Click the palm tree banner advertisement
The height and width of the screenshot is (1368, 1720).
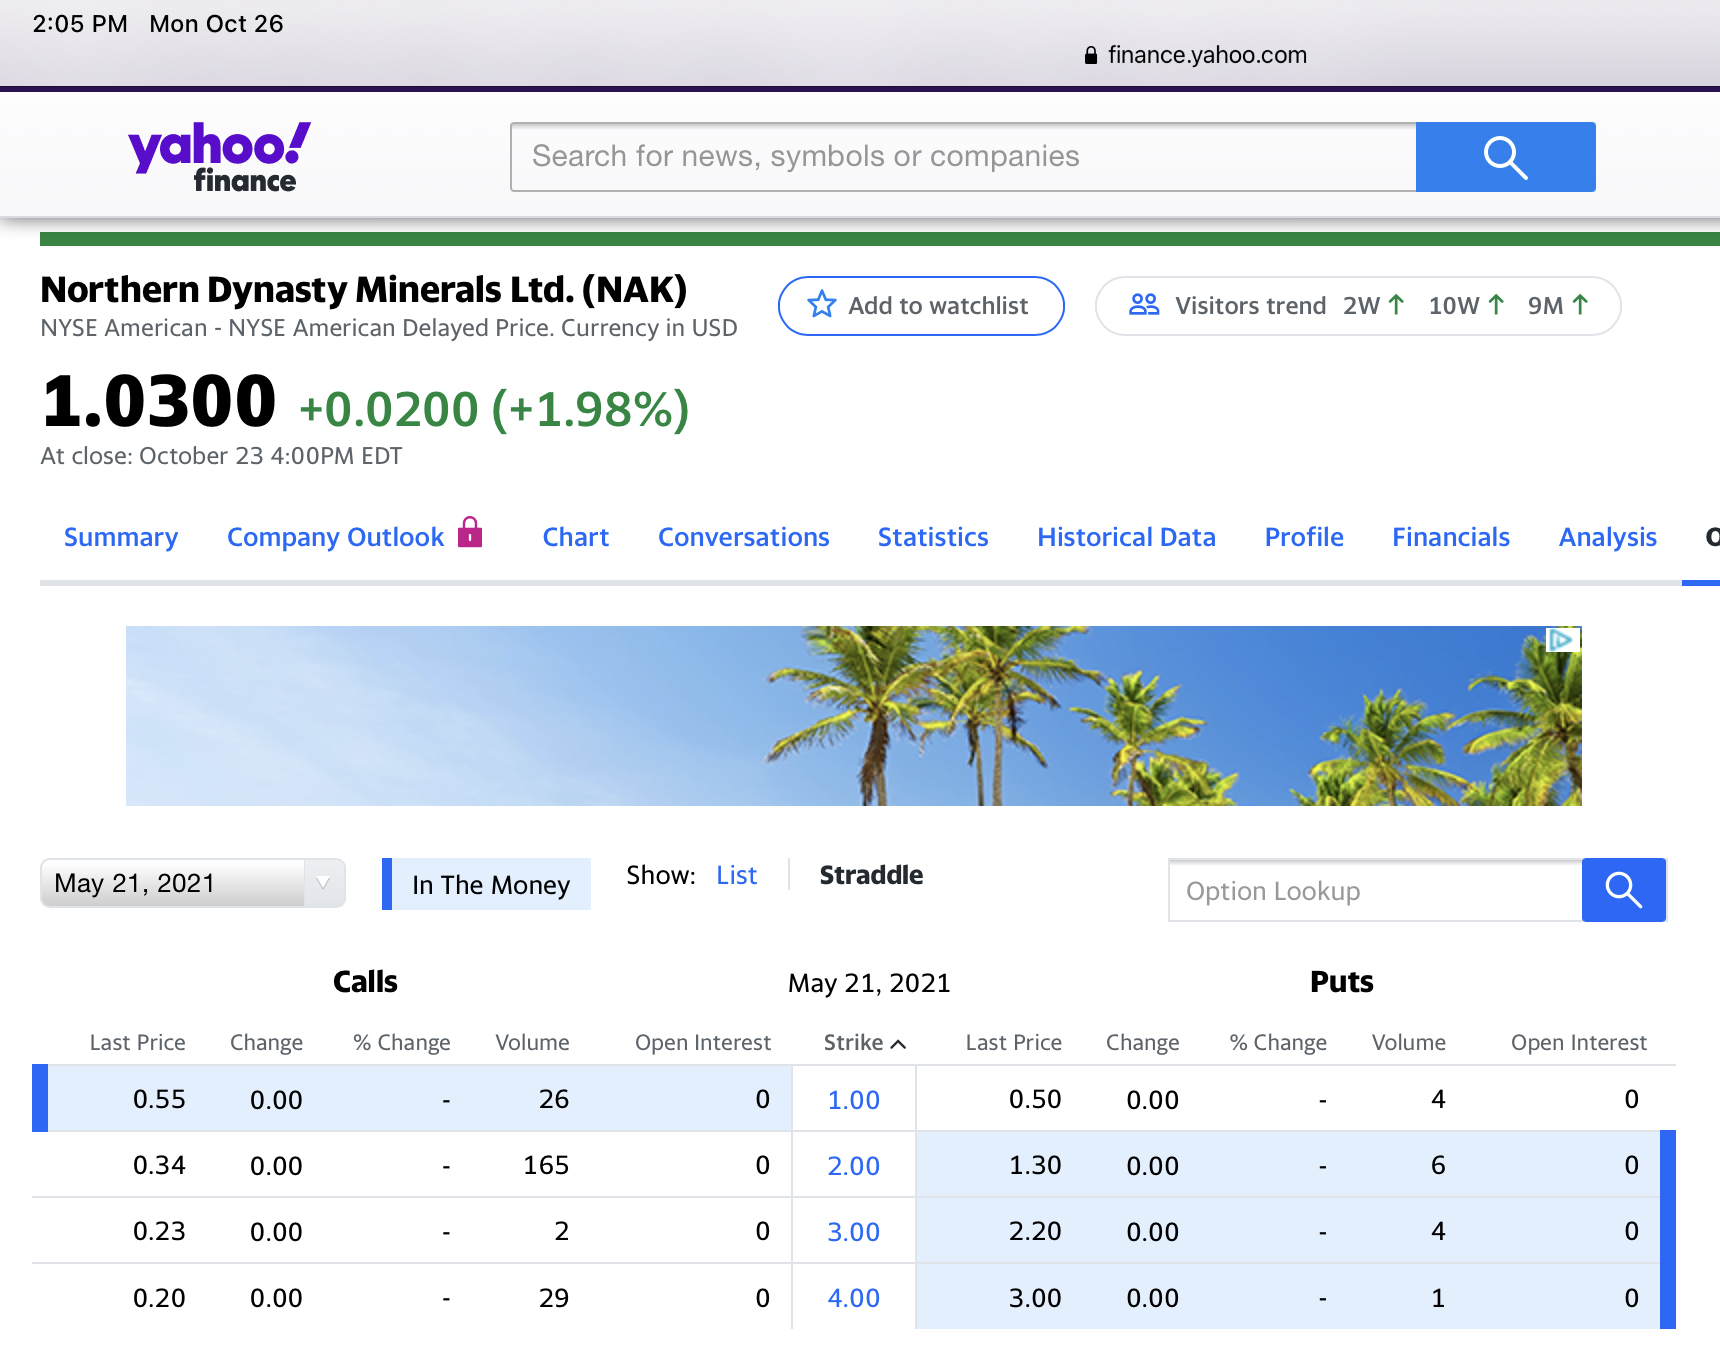[853, 716]
